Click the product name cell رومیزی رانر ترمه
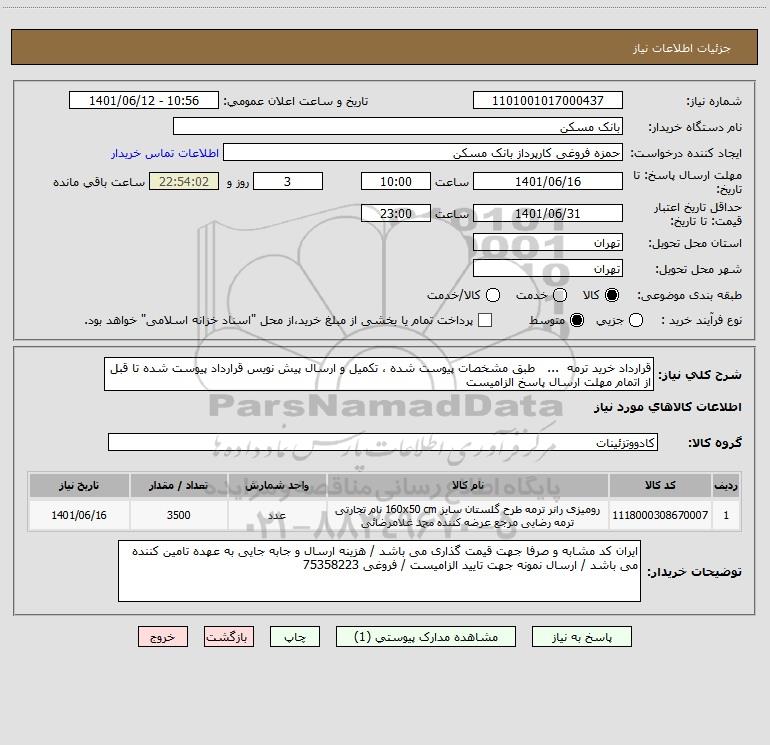Image resolution: width=770 pixels, height=745 pixels. point(468,516)
